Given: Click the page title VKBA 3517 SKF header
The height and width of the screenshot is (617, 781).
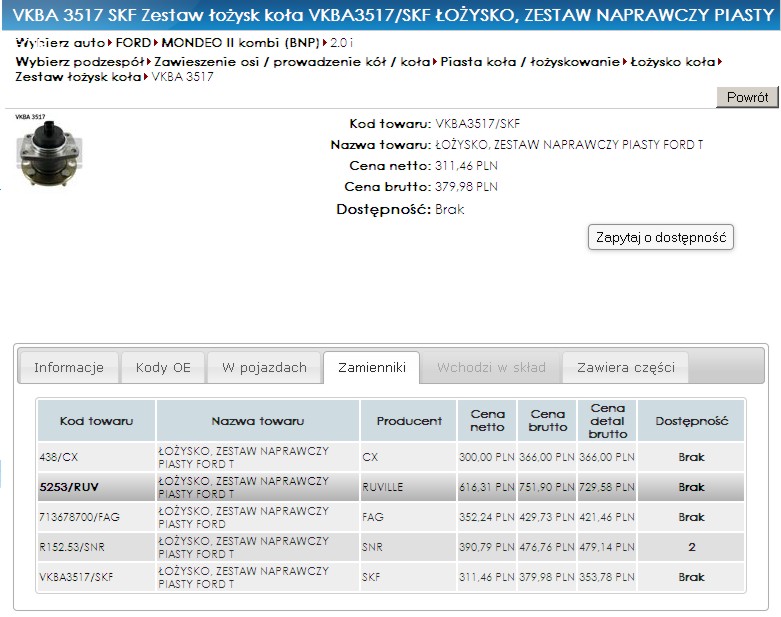Looking at the screenshot, I should [x=391, y=15].
